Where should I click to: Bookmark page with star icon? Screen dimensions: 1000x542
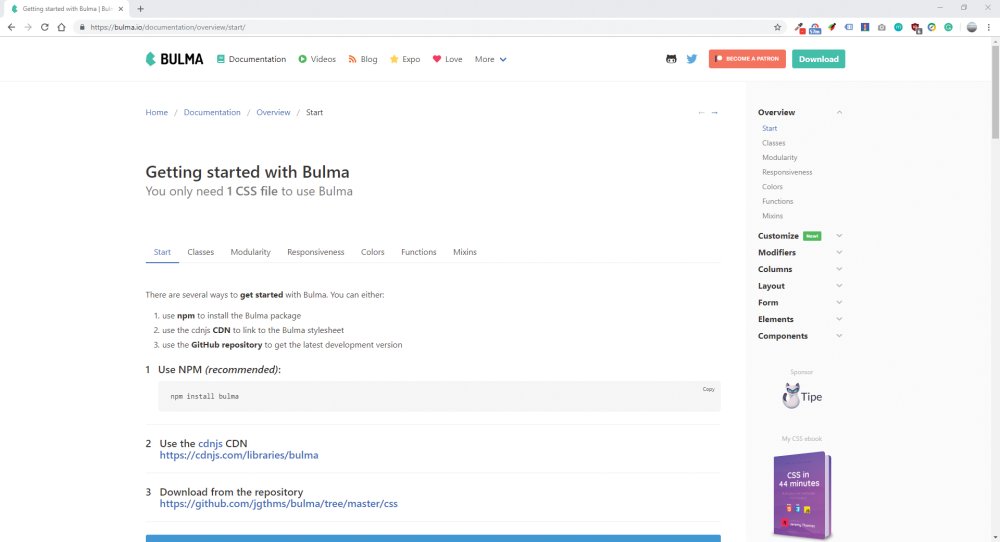point(777,27)
